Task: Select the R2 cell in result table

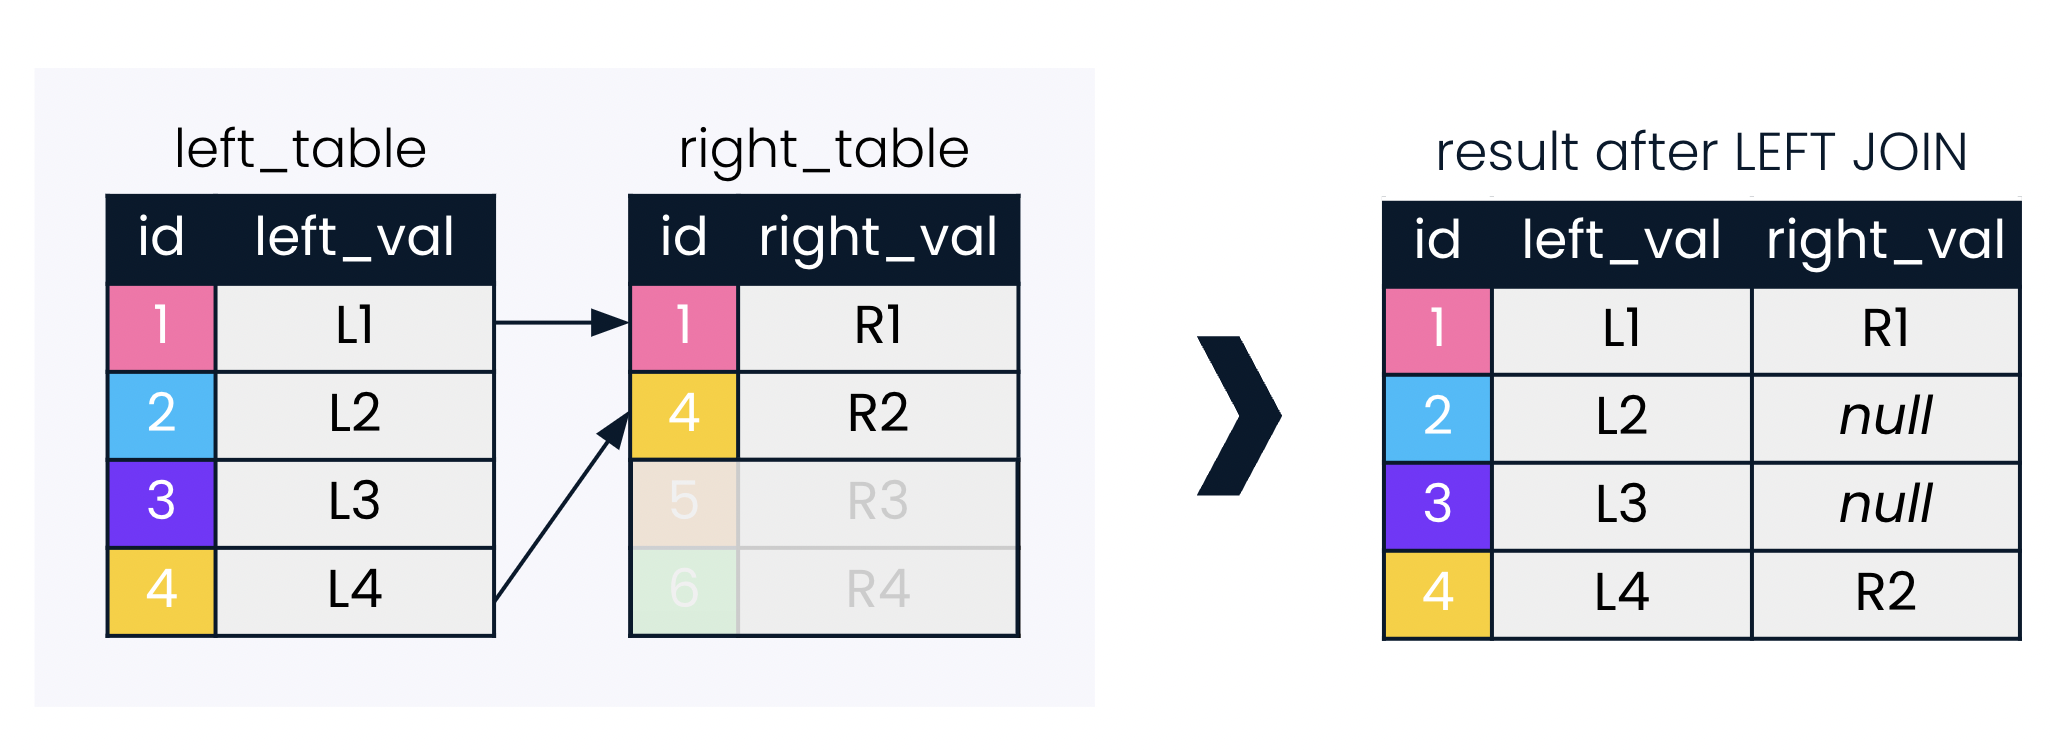Action: click(1886, 593)
